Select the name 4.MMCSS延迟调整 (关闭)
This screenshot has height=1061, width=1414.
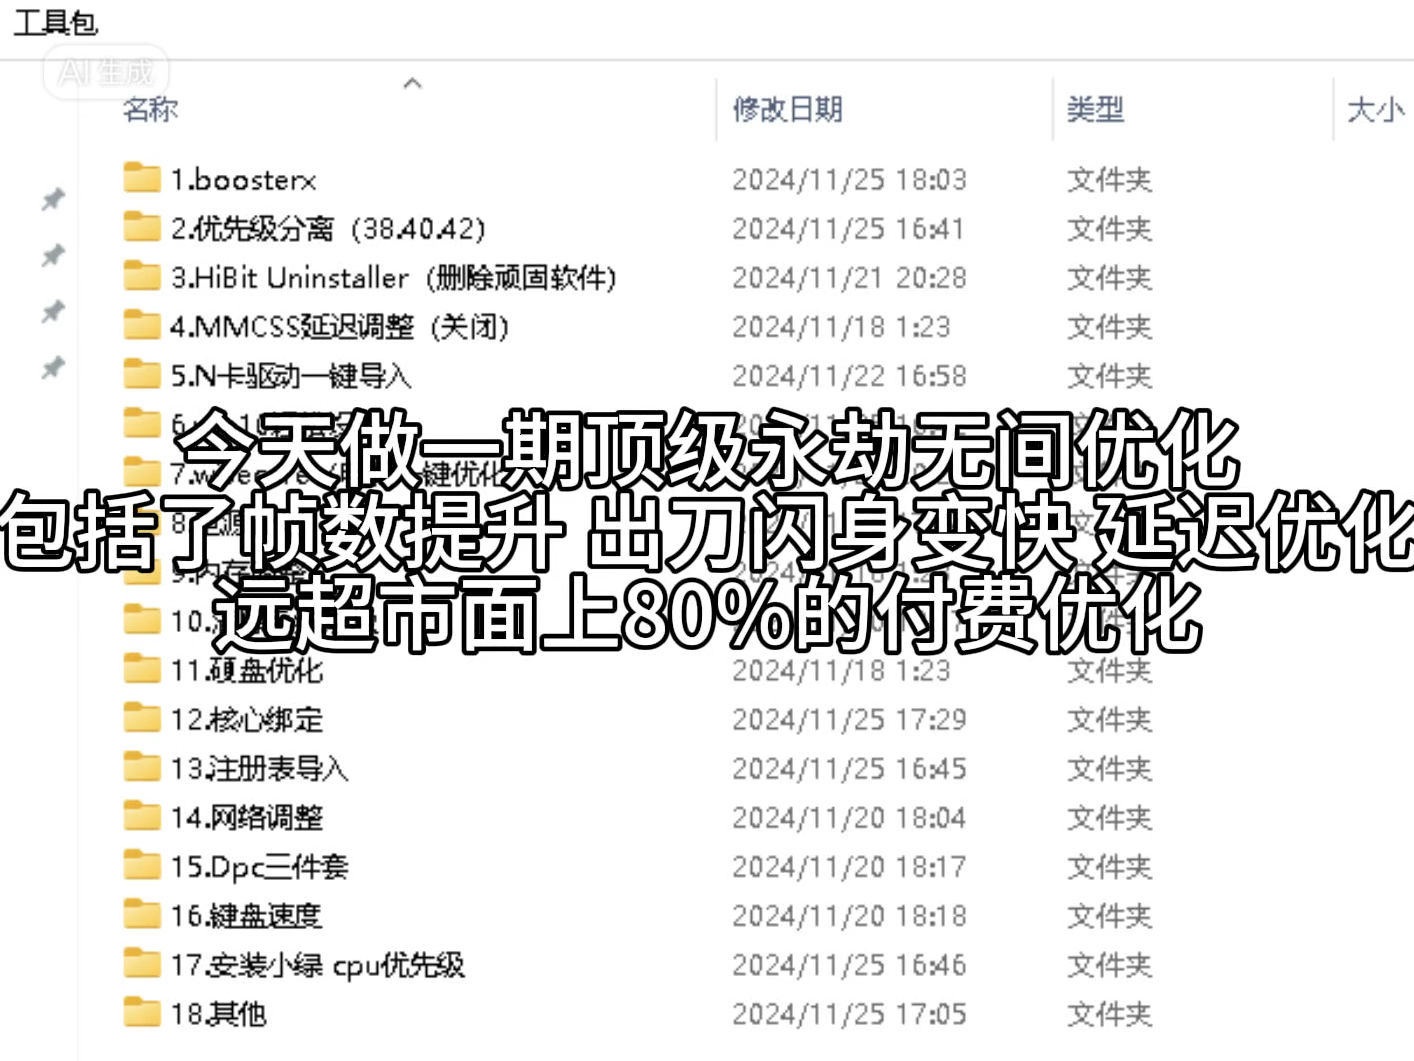pos(339,326)
